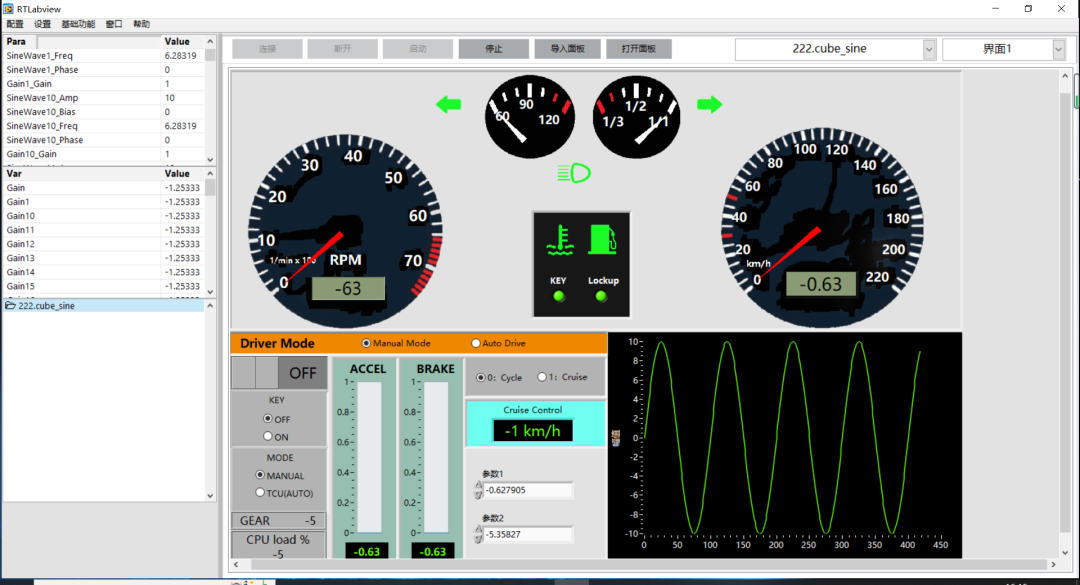Image resolution: width=1080 pixels, height=585 pixels.
Task: Click the km/h speedometer gauge
Action: coord(822,227)
